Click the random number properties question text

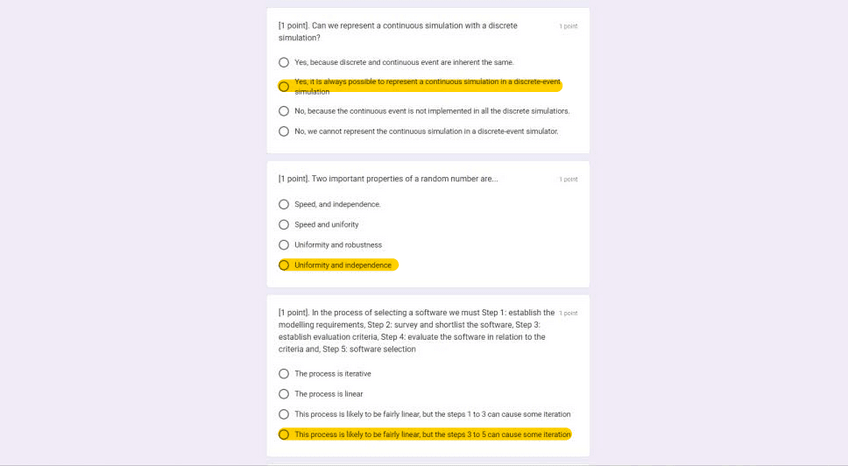click(388, 179)
